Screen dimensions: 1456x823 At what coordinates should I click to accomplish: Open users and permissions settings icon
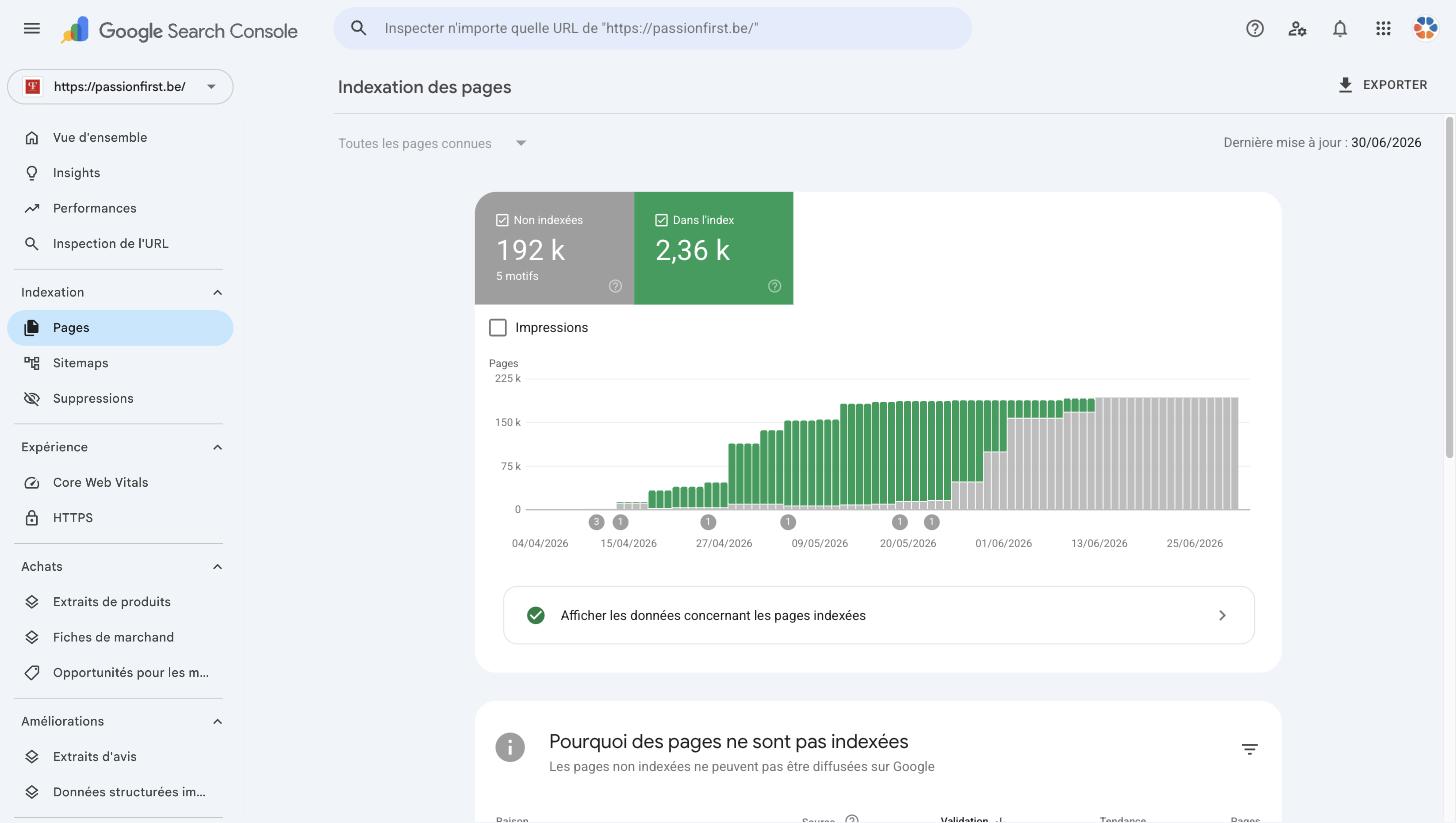tap(1298, 29)
